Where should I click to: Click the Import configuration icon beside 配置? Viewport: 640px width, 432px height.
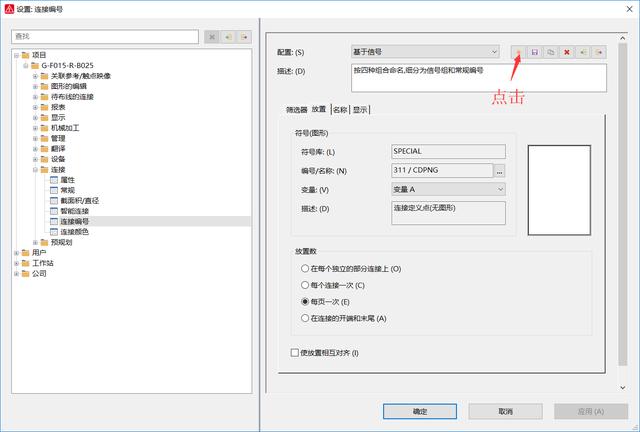(583, 52)
